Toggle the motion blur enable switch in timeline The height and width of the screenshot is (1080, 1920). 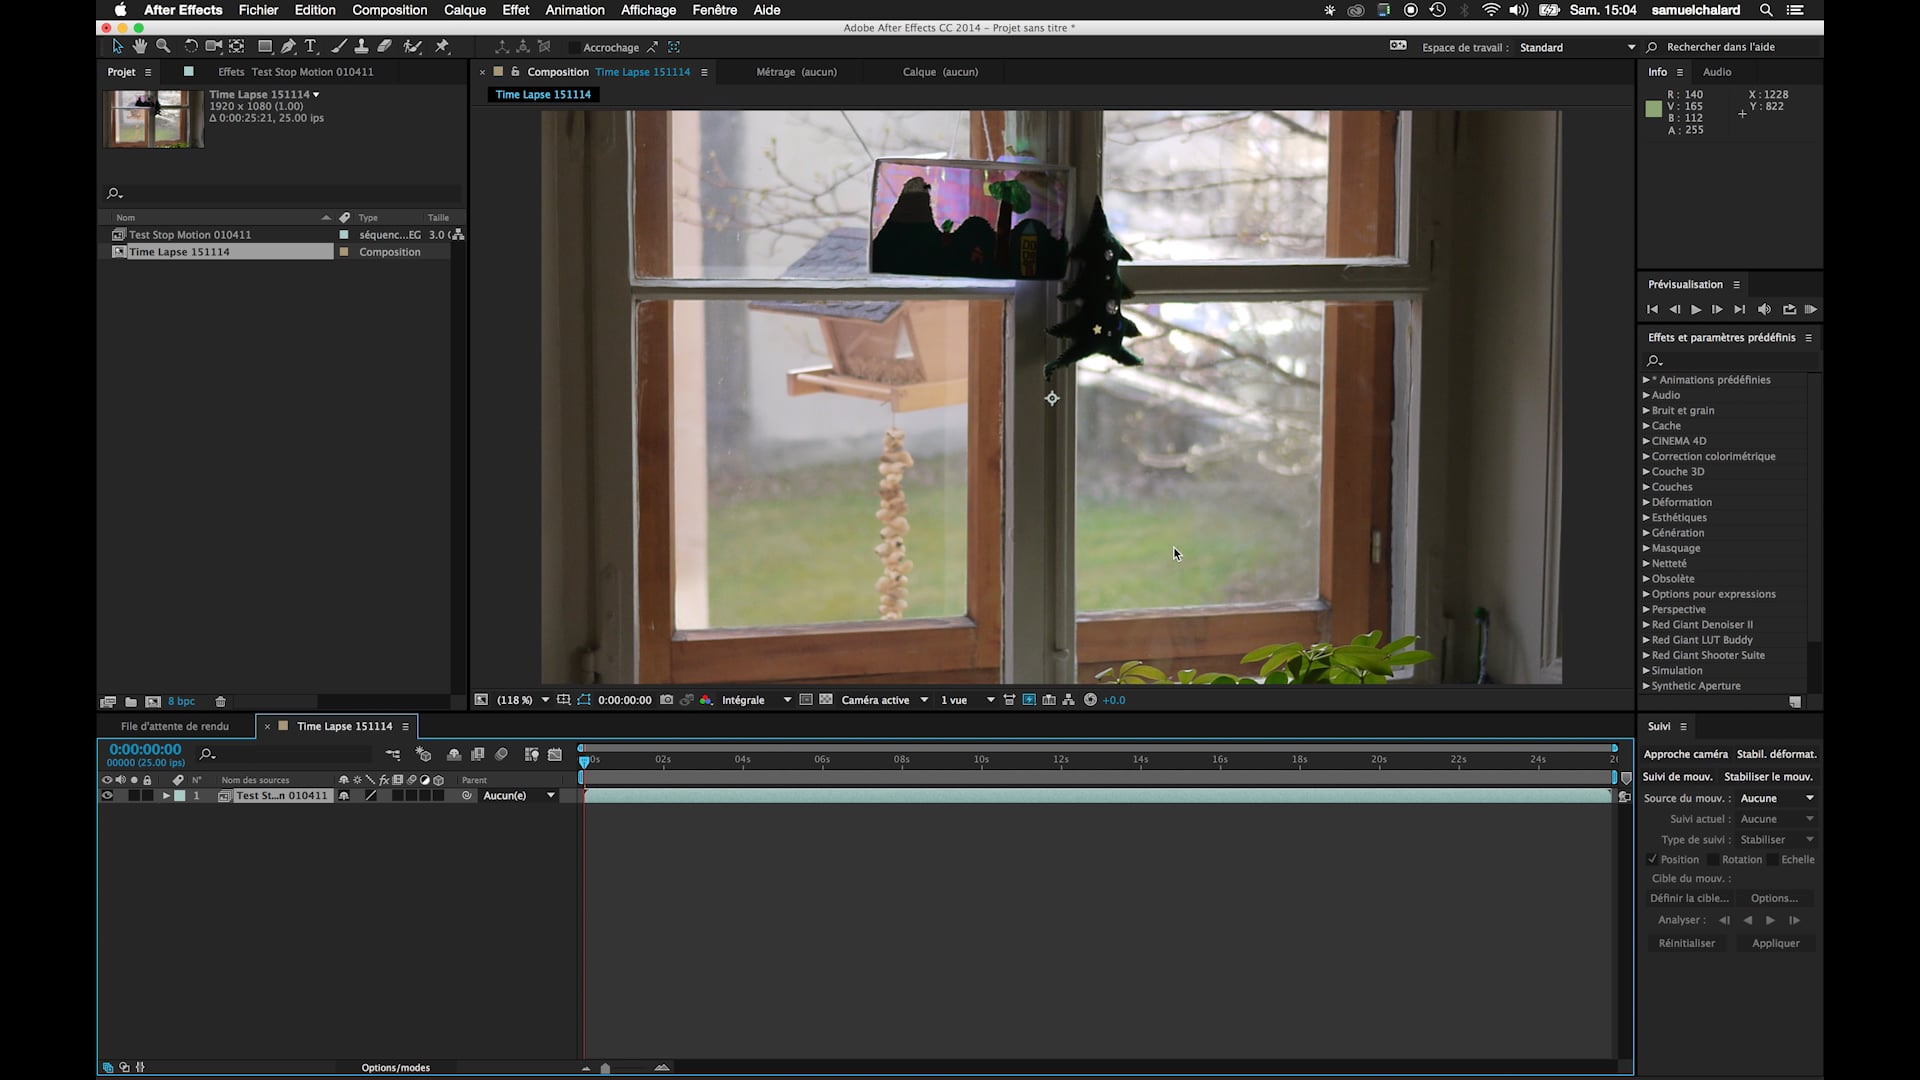502,755
